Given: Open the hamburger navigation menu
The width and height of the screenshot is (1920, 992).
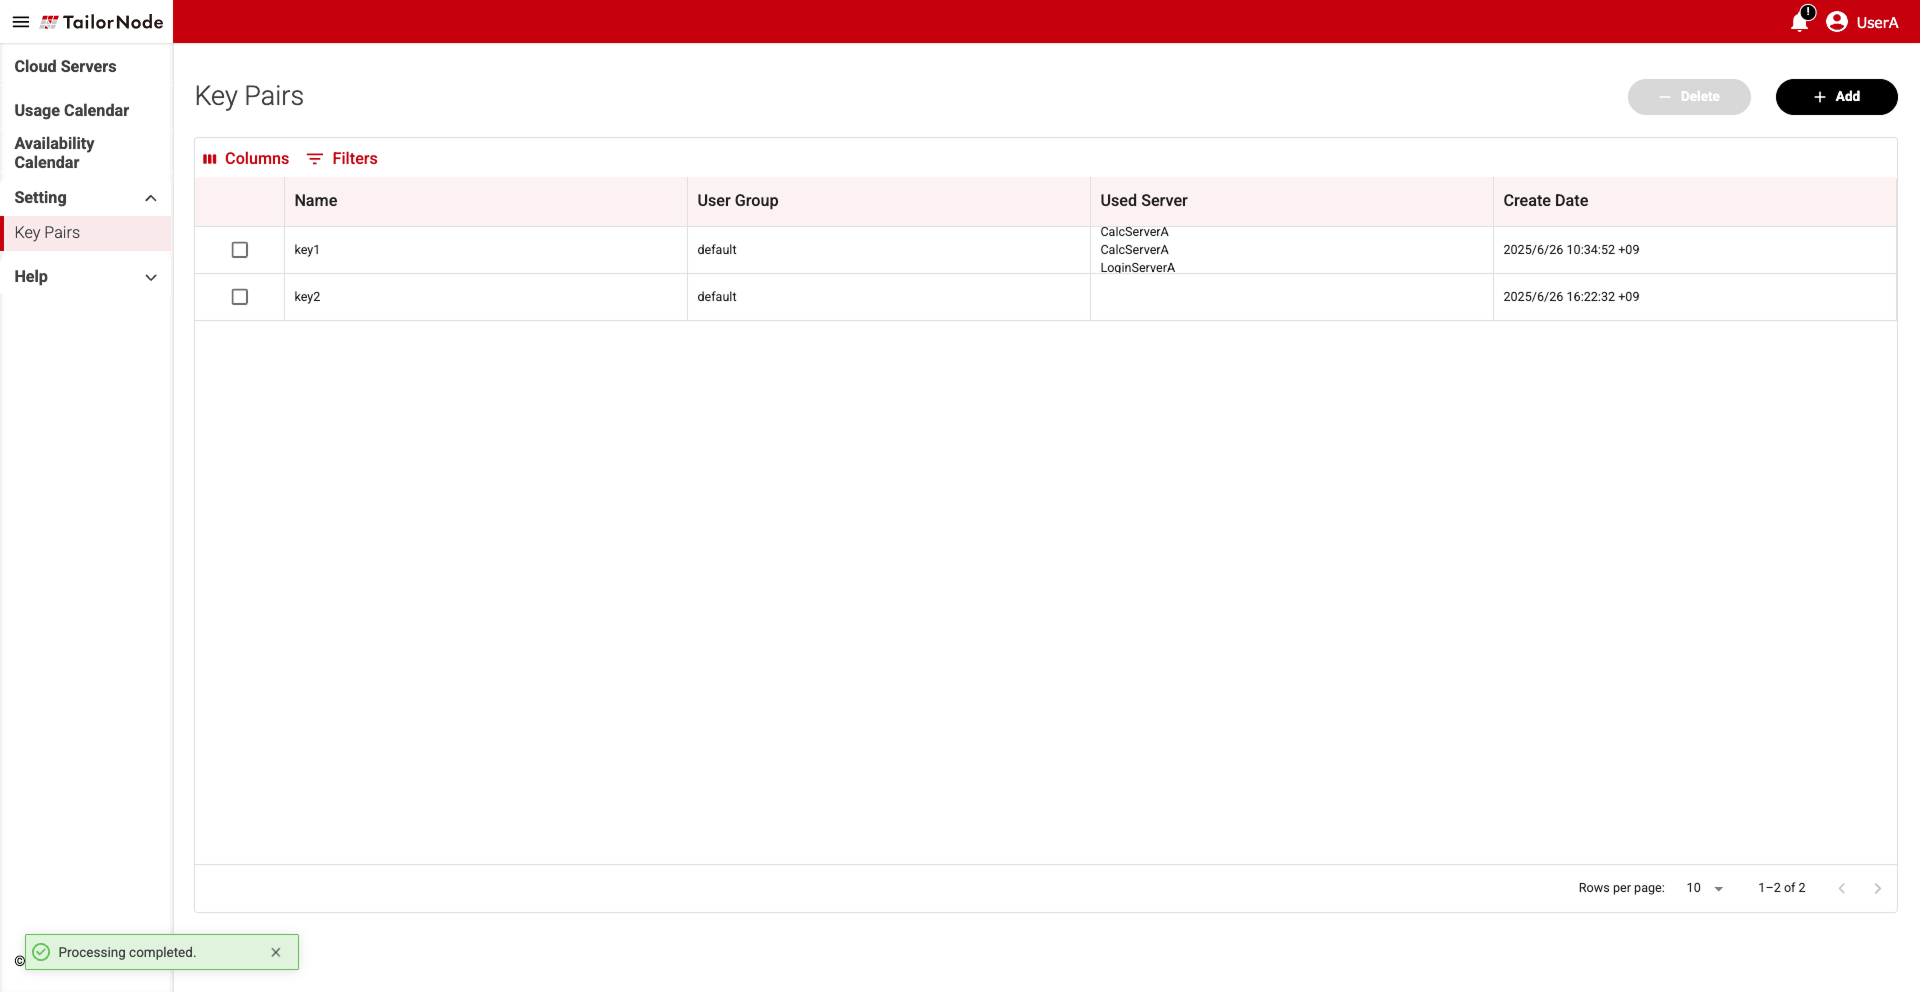Looking at the screenshot, I should coord(20,22).
